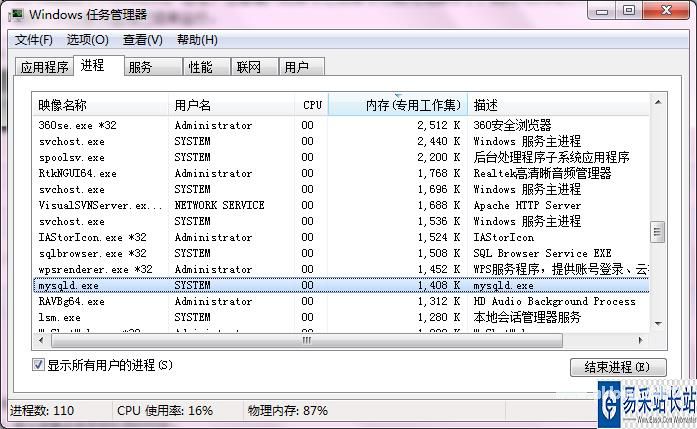Sort by 描述 column header
Viewport: 697px width, 429px height.
558,105
